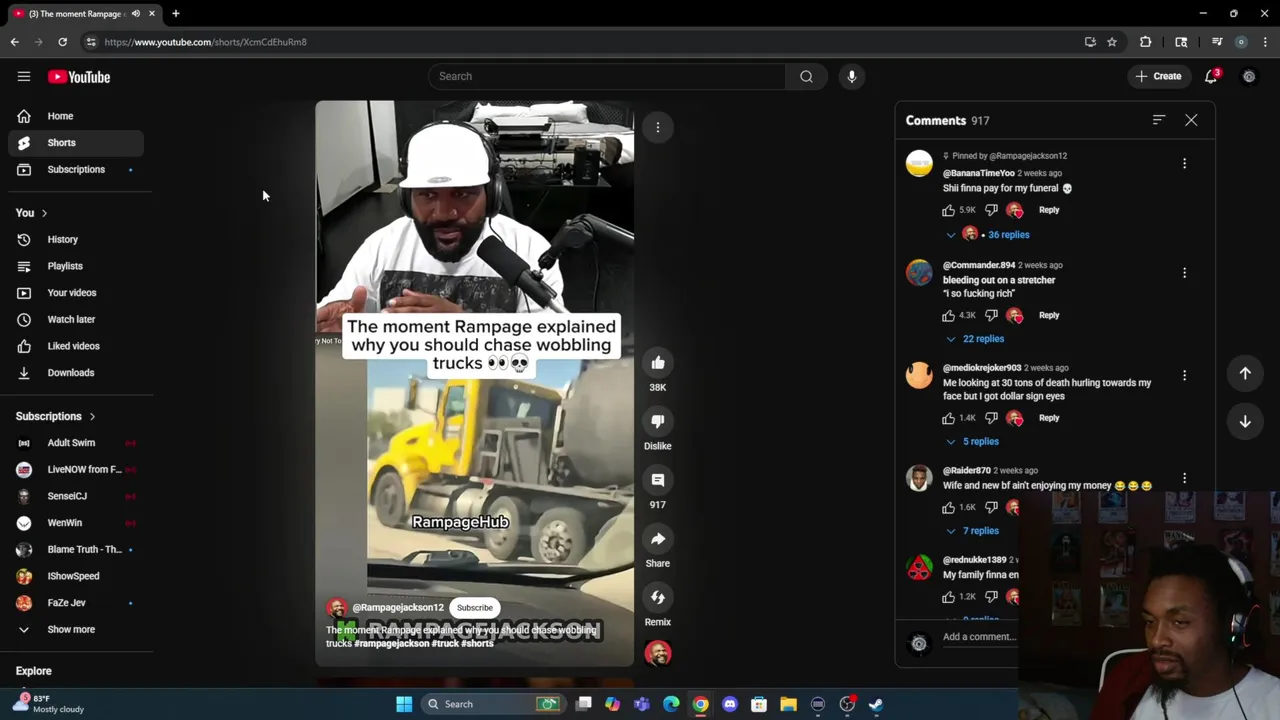
Task: Open the IShowSpeed subscription channel
Action: point(76,576)
